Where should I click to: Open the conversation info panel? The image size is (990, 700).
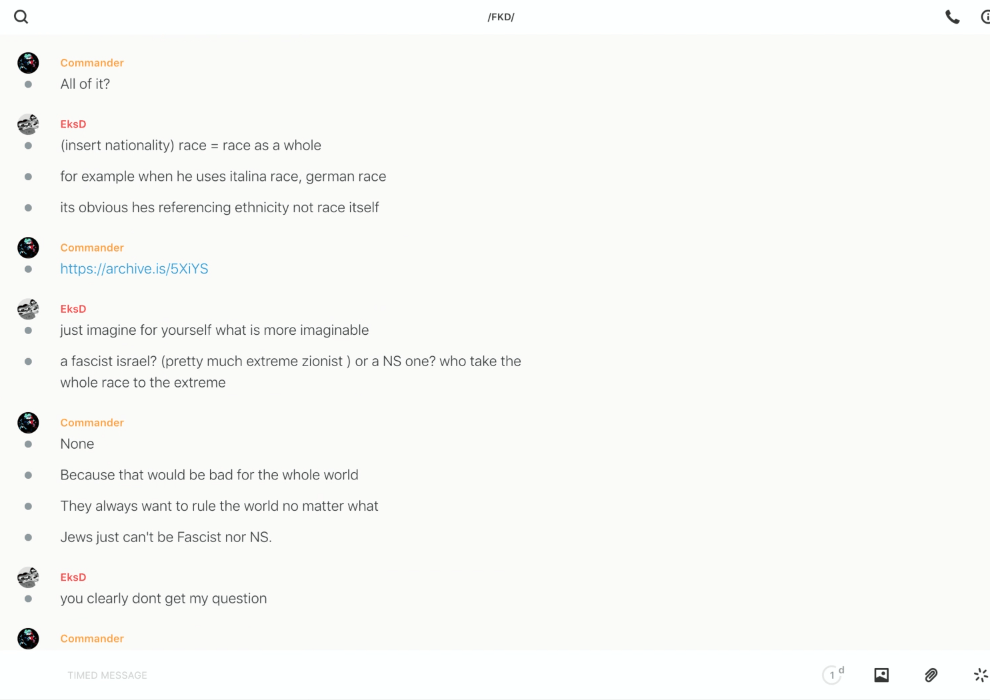[985, 17]
